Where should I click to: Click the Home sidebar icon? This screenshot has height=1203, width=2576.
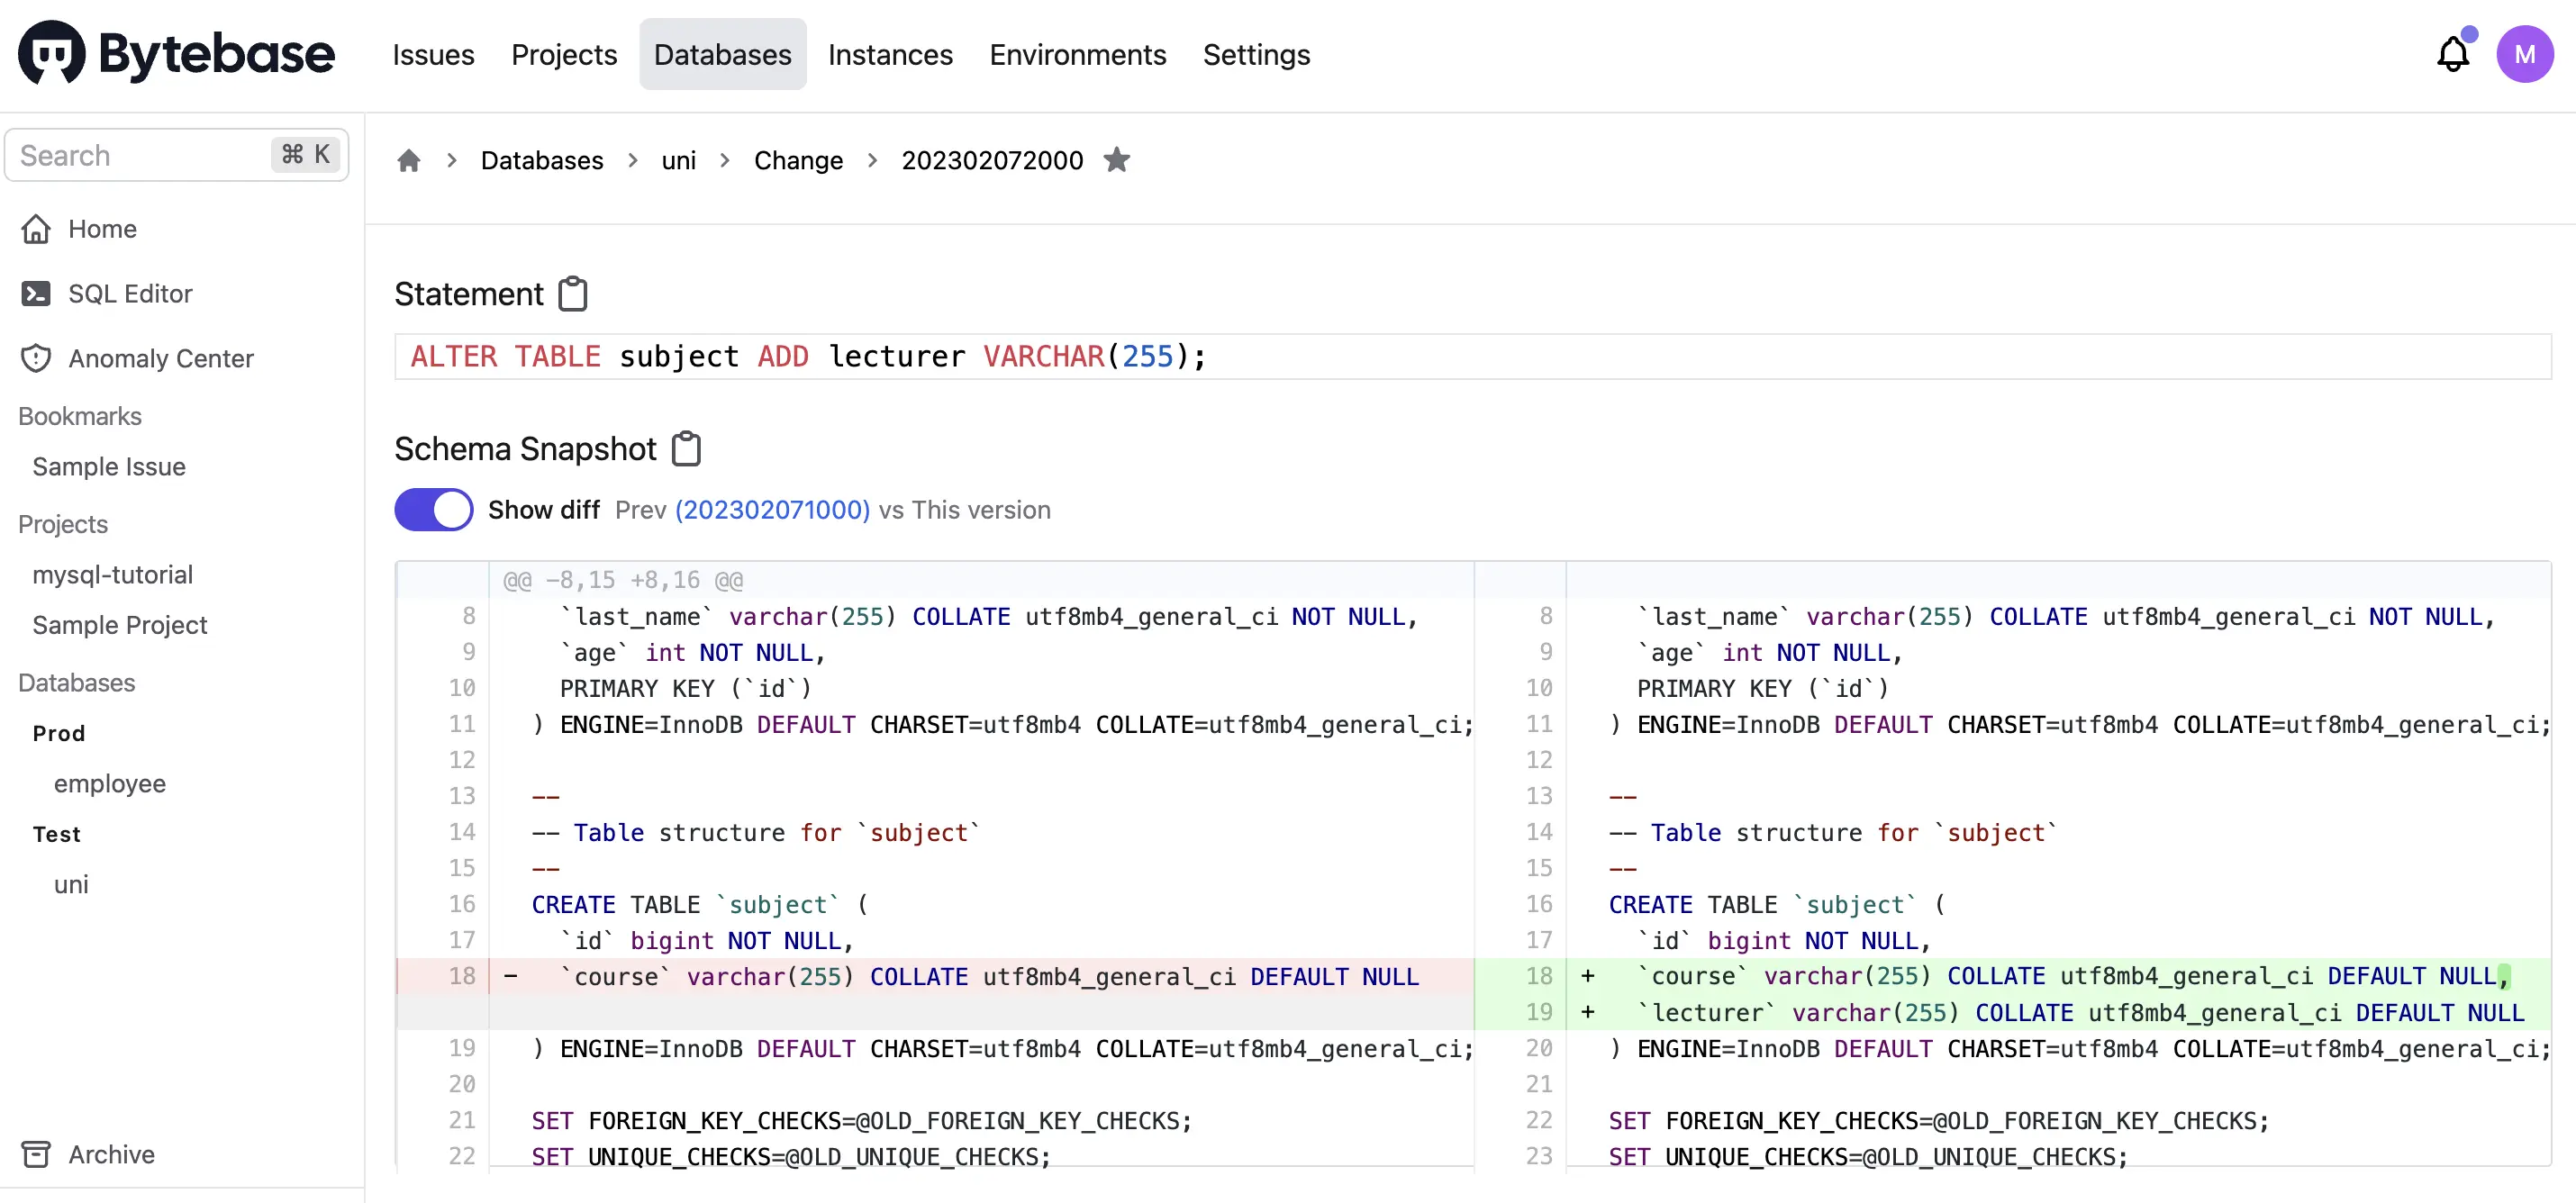36,229
